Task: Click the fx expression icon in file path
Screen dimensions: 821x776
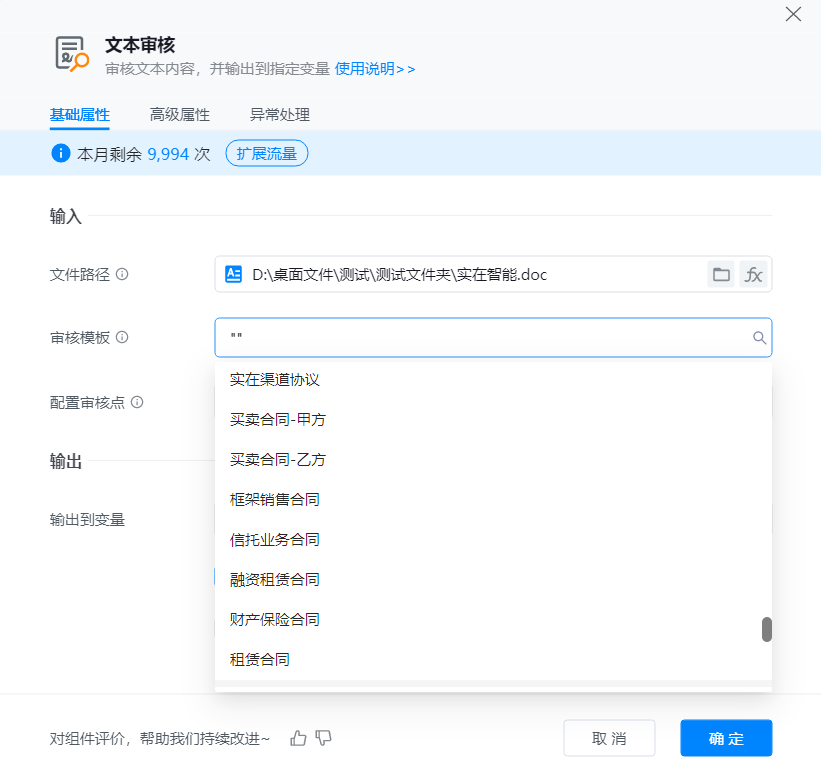Action: point(753,274)
